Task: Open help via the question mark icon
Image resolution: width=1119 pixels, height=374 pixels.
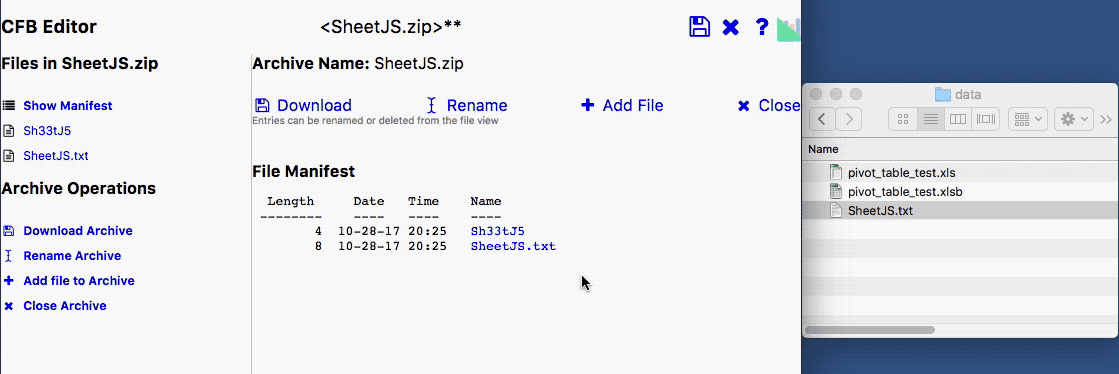Action: click(x=761, y=27)
